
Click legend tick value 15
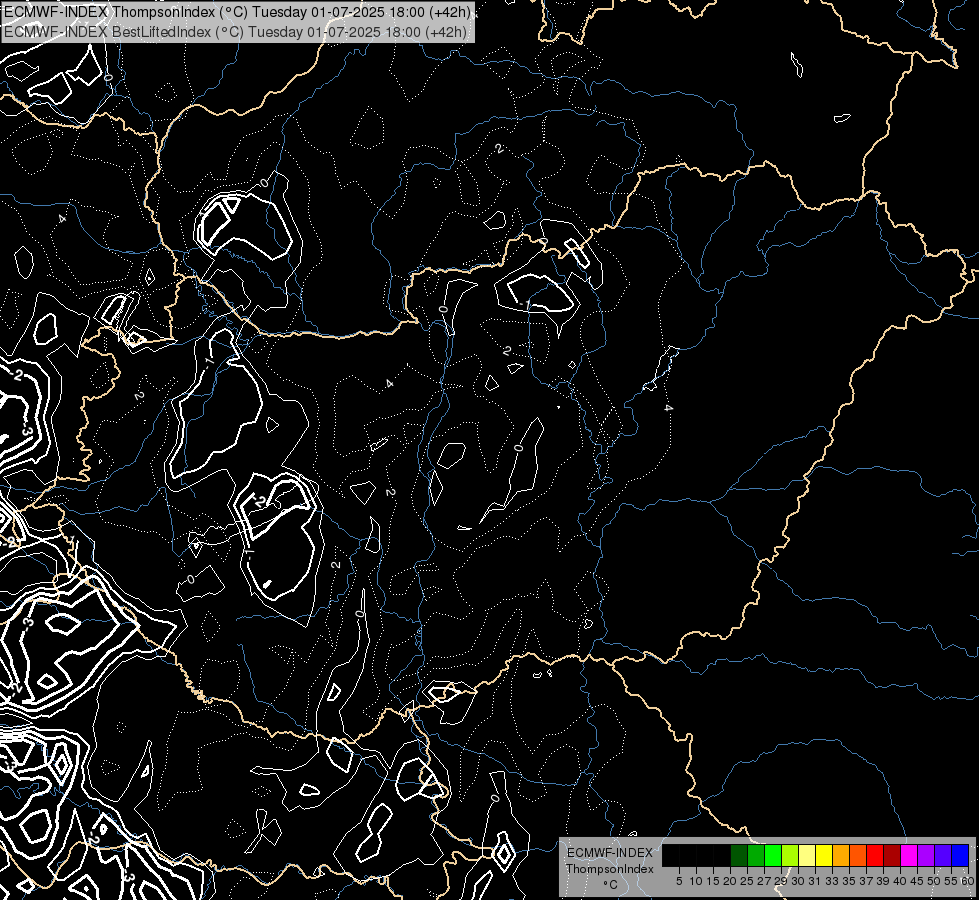(x=713, y=881)
